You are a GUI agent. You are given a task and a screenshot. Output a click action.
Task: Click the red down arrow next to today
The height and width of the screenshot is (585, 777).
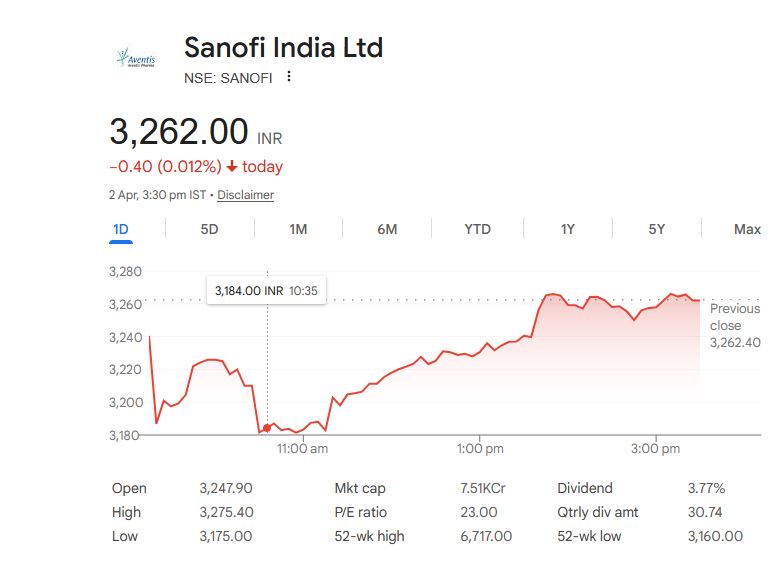(232, 167)
